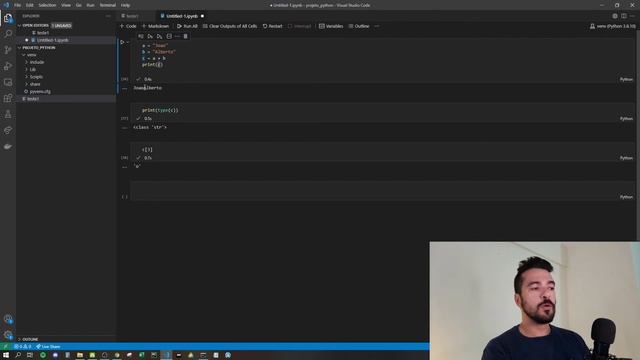Select Untitled-1.ipynb in Open Editors

(x=52, y=40)
